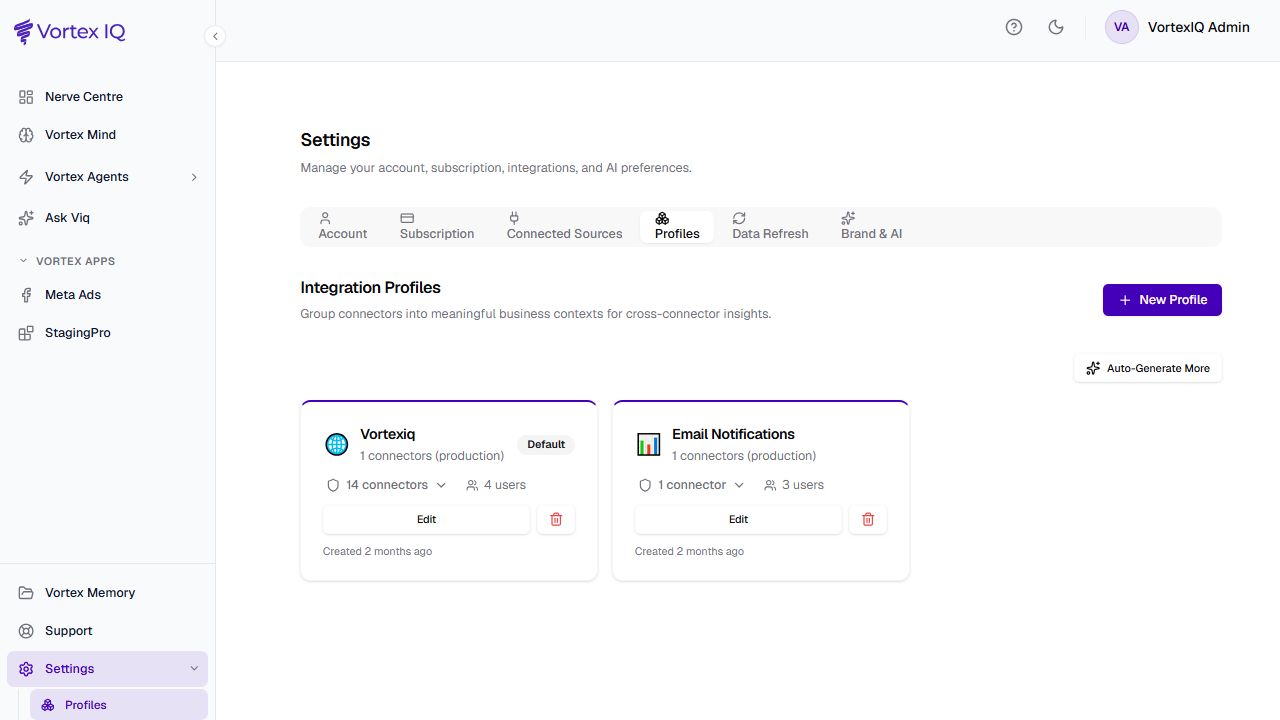Click the Vortex Memory folder icon
The width and height of the screenshot is (1280, 720).
(x=26, y=593)
